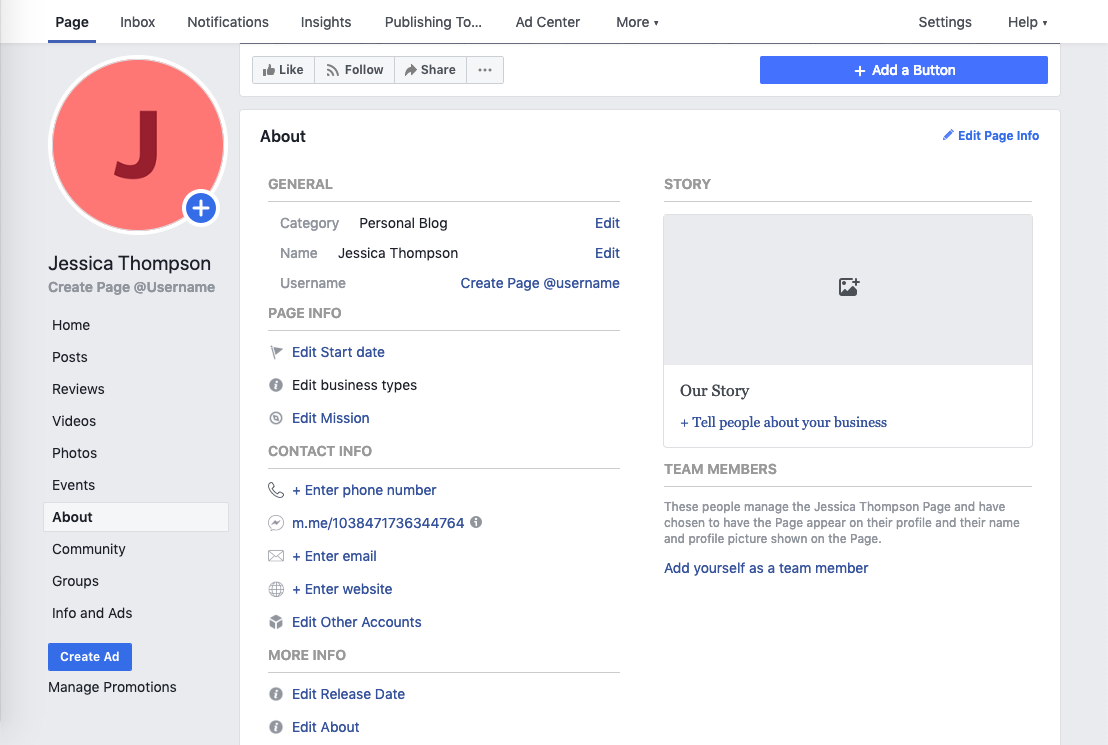Open Settings in top navigation
The height and width of the screenshot is (745, 1108).
pyautogui.click(x=945, y=22)
